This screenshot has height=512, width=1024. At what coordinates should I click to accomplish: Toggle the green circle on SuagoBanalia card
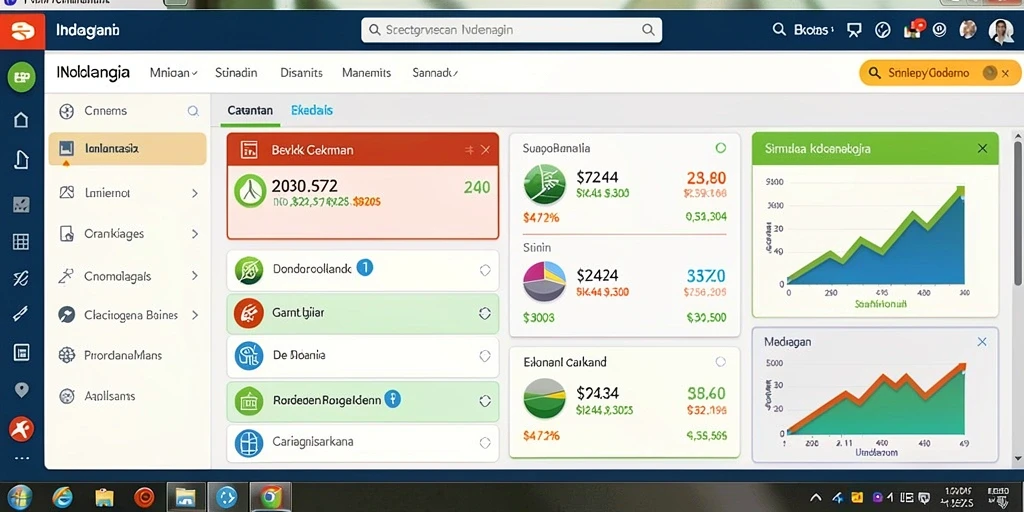pos(720,148)
